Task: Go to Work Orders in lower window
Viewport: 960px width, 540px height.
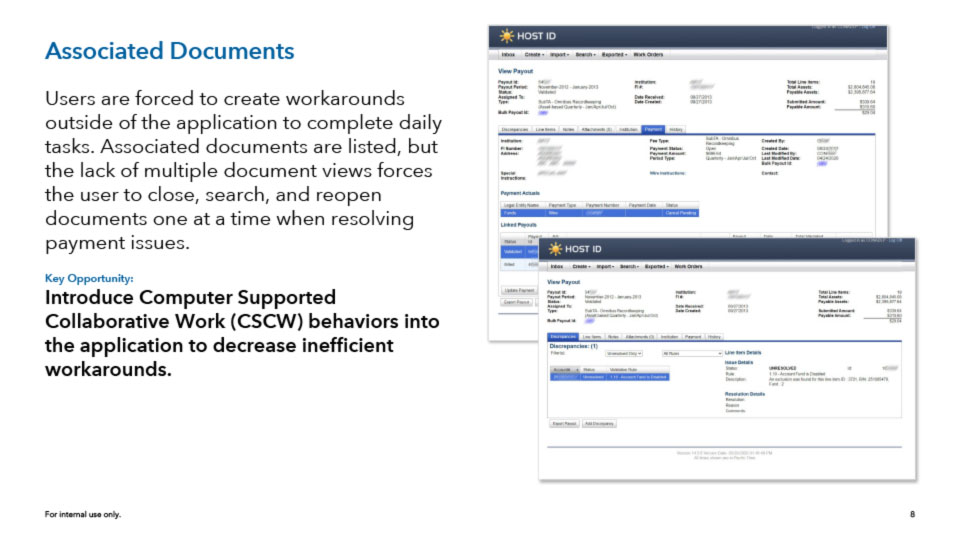Action: pyautogui.click(x=689, y=267)
